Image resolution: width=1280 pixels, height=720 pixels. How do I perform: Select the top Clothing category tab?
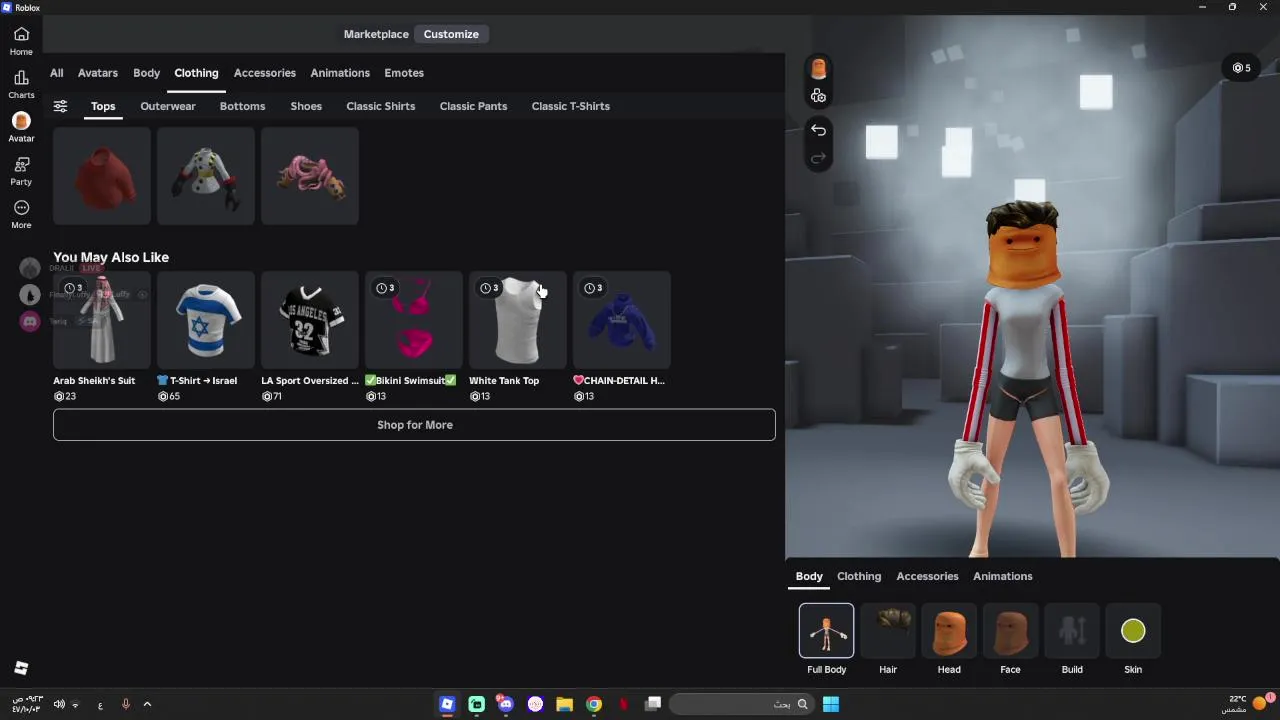point(196,73)
